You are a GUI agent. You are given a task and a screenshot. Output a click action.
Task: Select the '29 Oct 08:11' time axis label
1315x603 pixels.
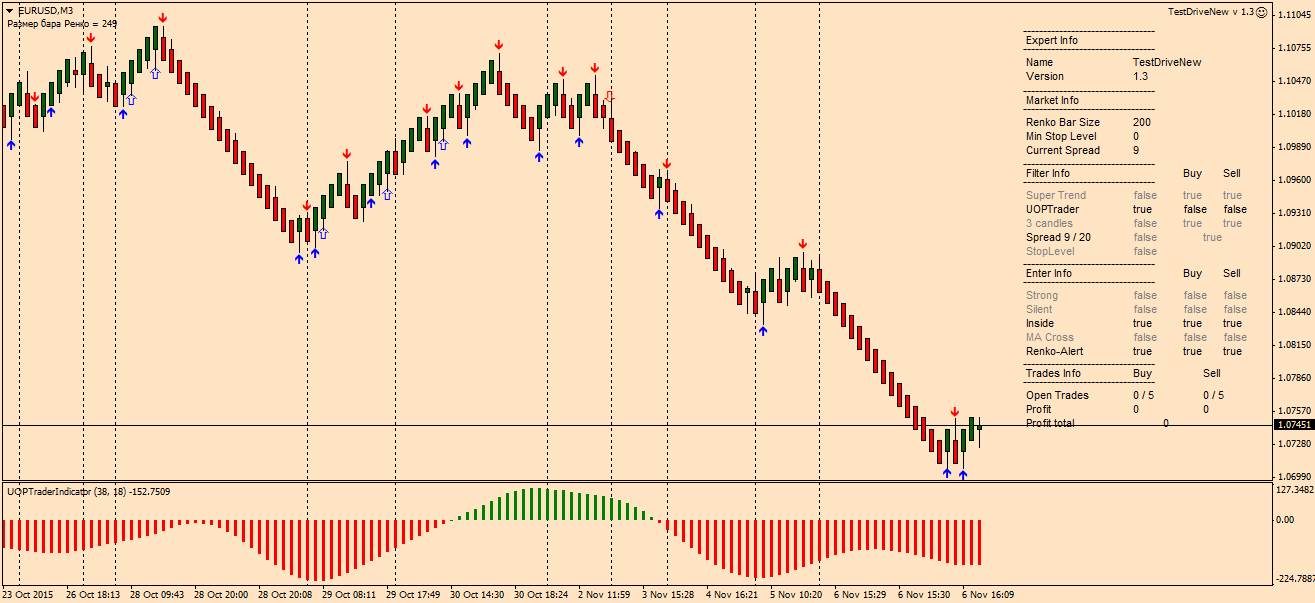click(x=349, y=594)
